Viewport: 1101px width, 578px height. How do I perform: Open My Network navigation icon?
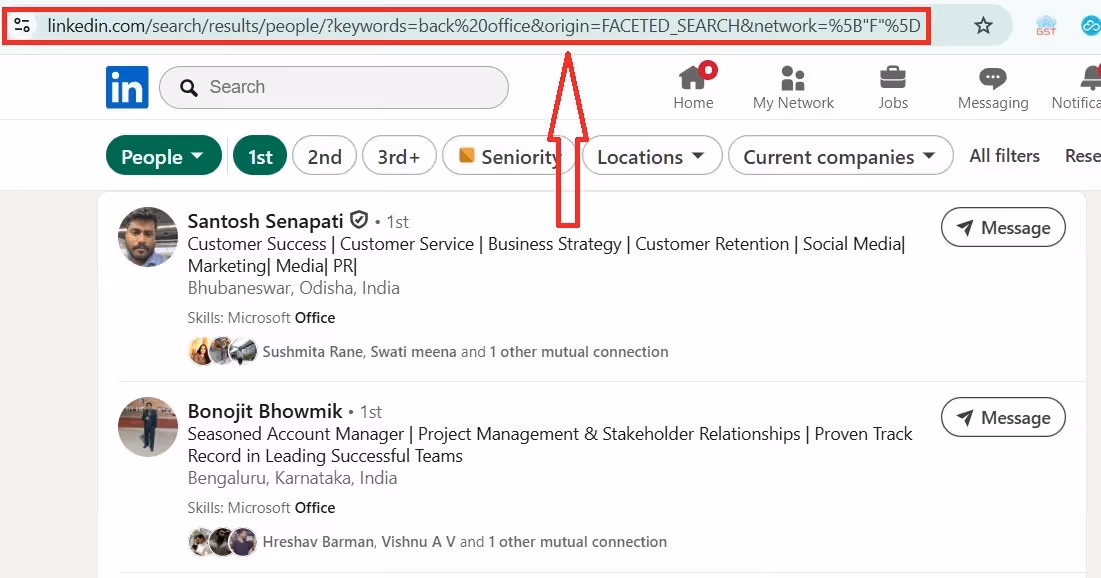click(x=793, y=87)
